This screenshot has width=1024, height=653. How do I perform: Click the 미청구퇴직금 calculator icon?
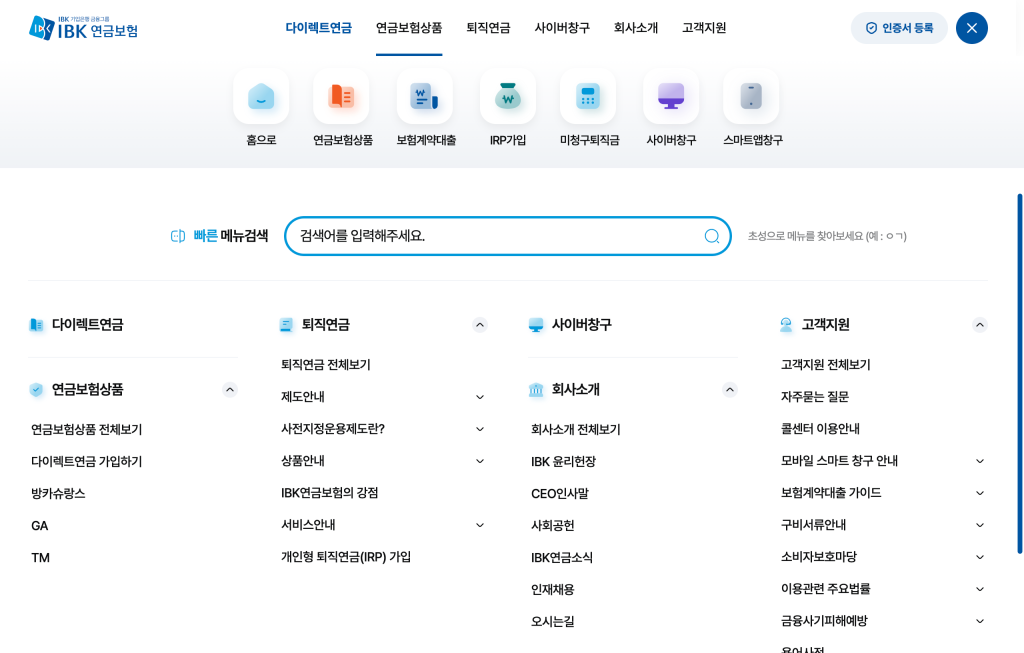point(588,97)
